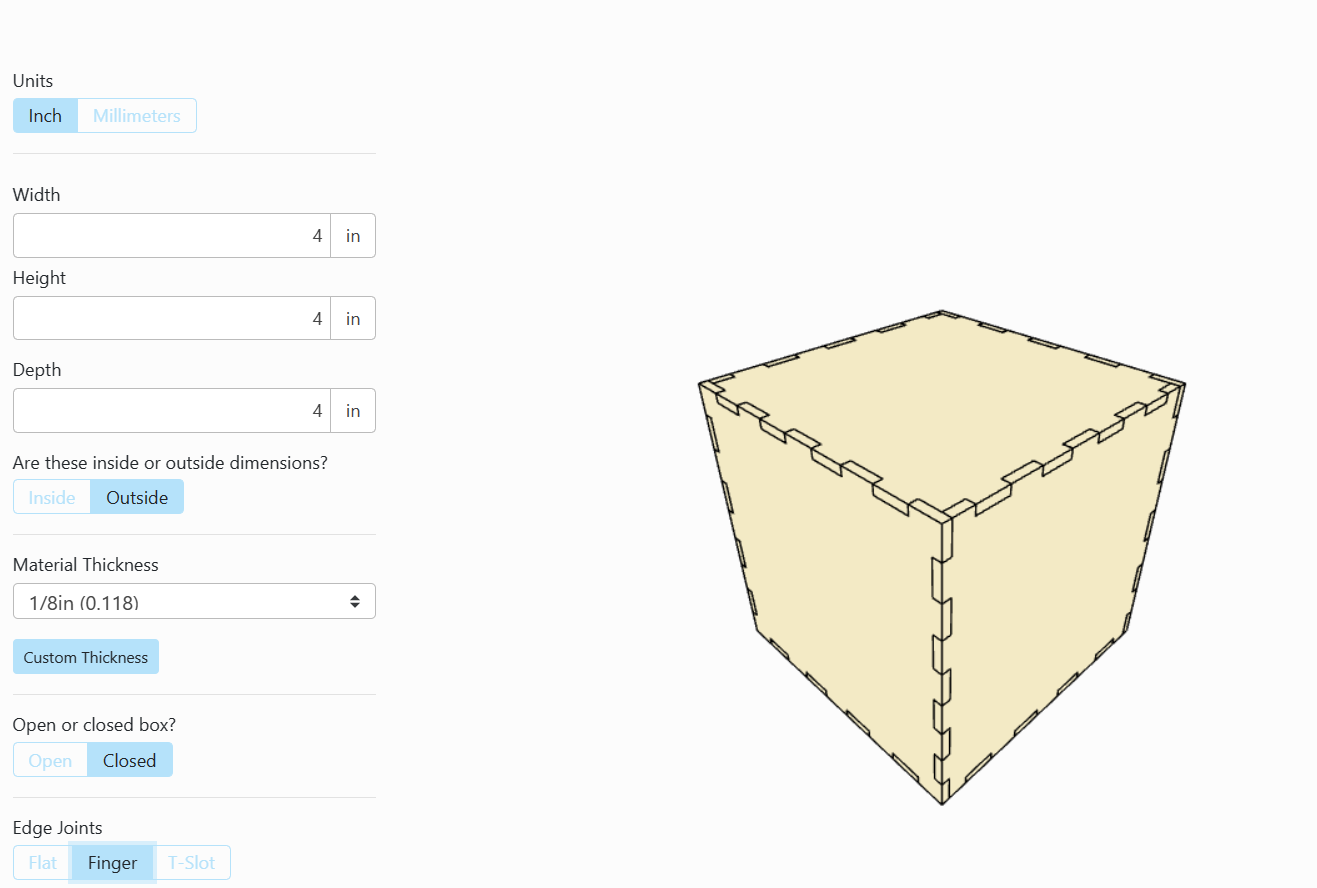Select Finger edge joints
This screenshot has height=888, width=1317.
(112, 862)
